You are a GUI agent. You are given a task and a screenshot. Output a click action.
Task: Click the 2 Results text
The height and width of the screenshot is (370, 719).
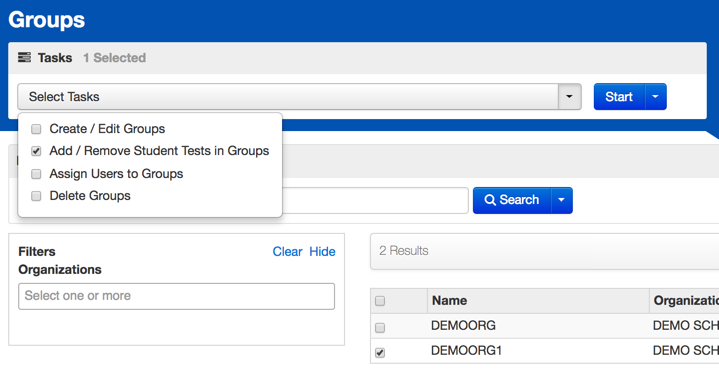pyautogui.click(x=404, y=251)
